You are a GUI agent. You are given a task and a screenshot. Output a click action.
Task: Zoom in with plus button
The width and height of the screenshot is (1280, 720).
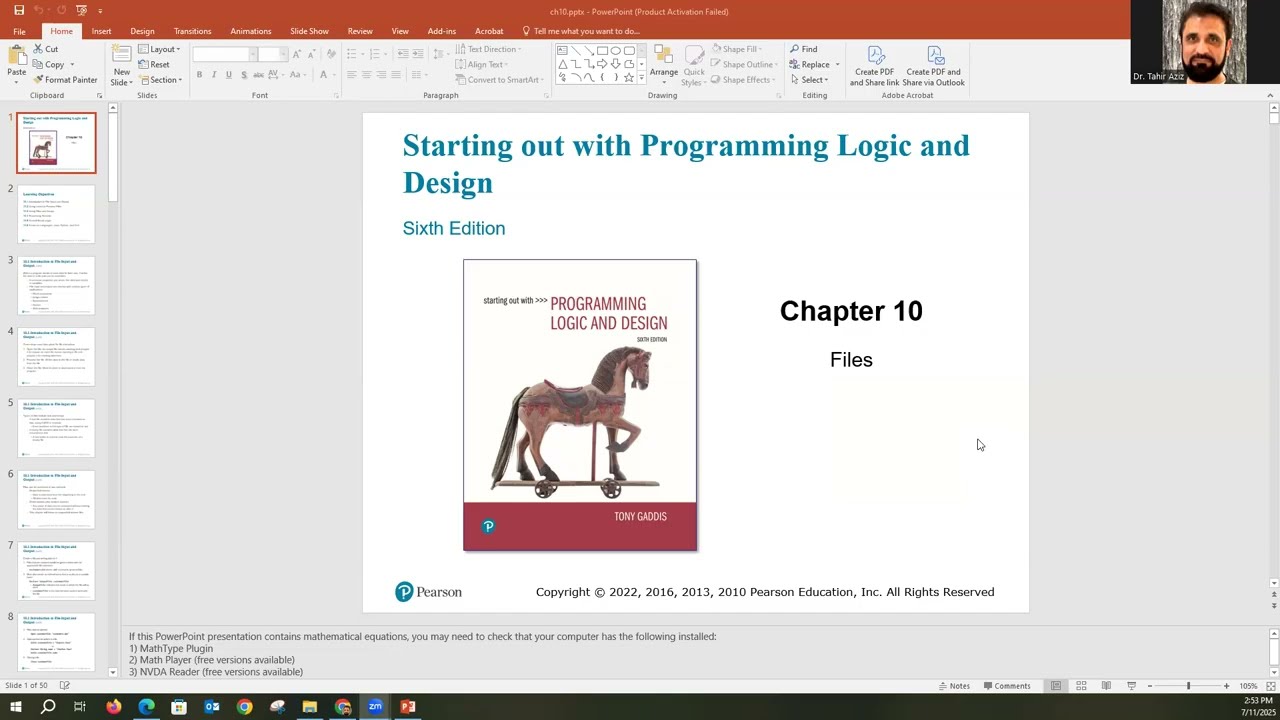[x=1226, y=686]
